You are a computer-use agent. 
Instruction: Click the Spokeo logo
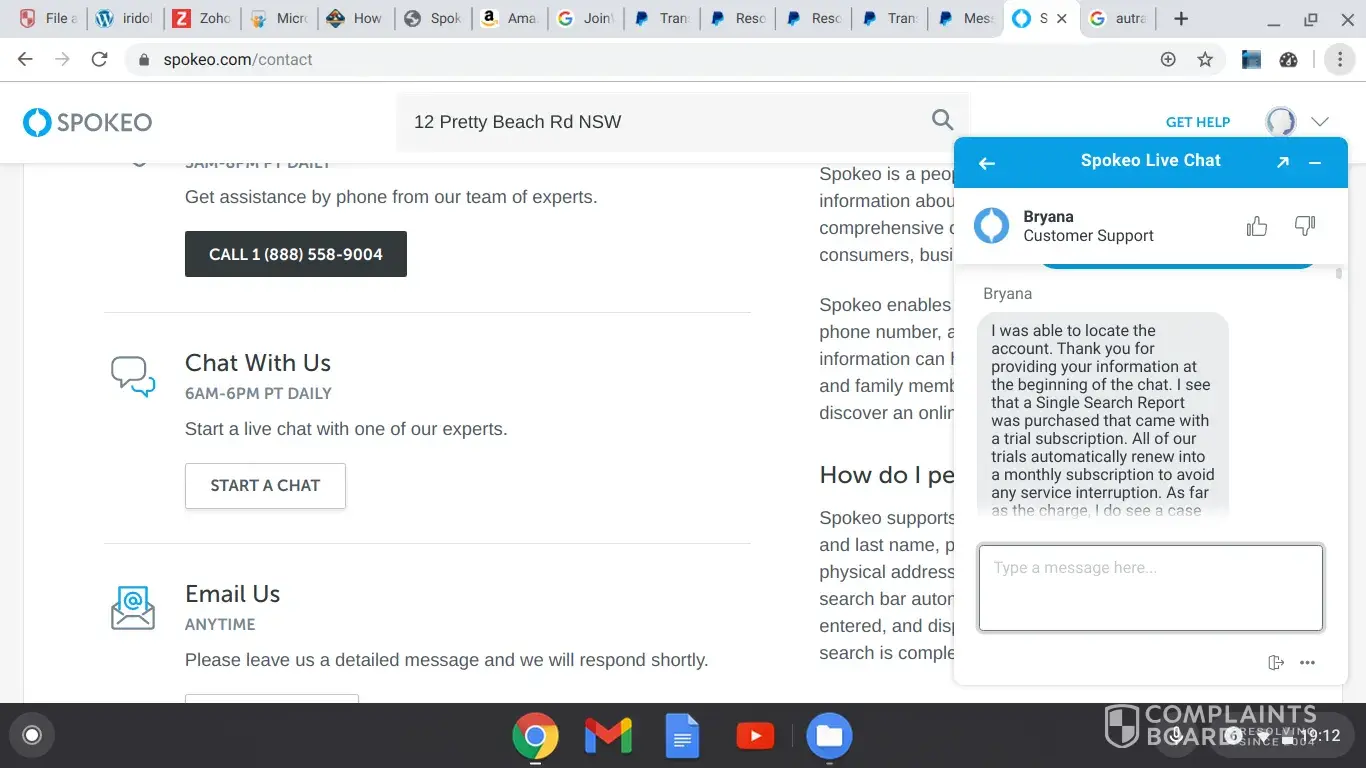point(88,122)
